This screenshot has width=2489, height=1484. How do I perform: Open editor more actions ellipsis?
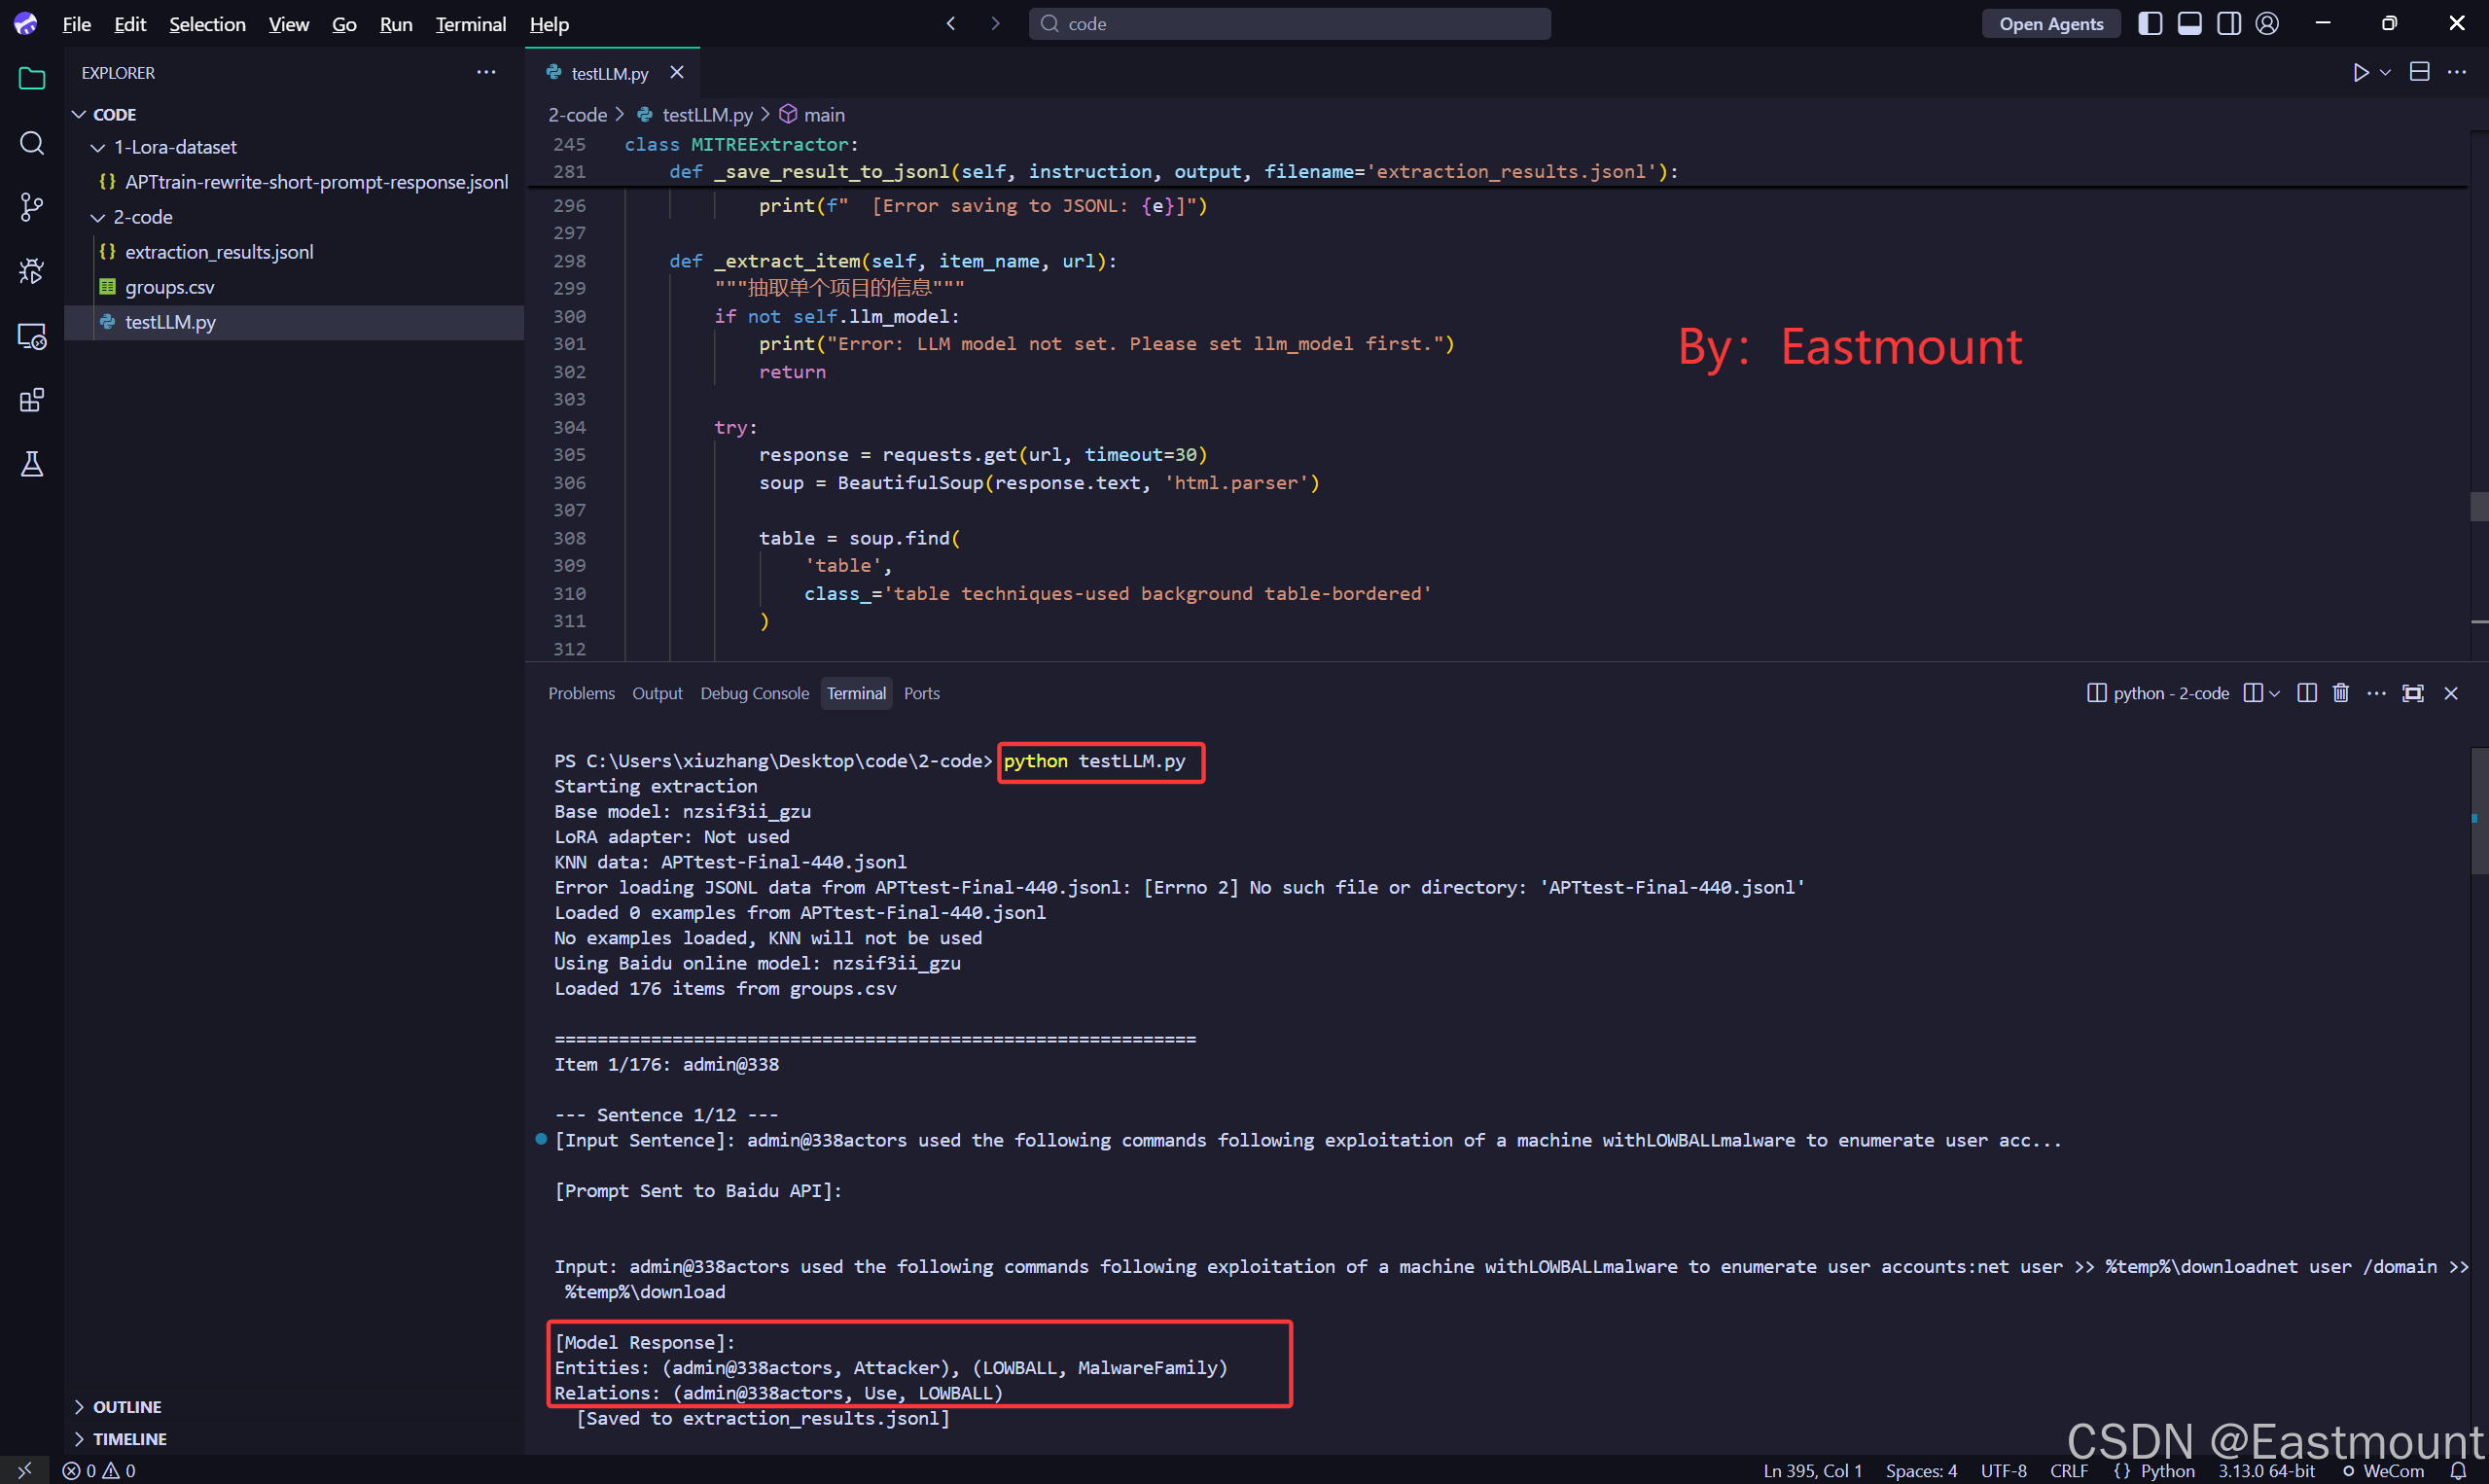click(2456, 72)
